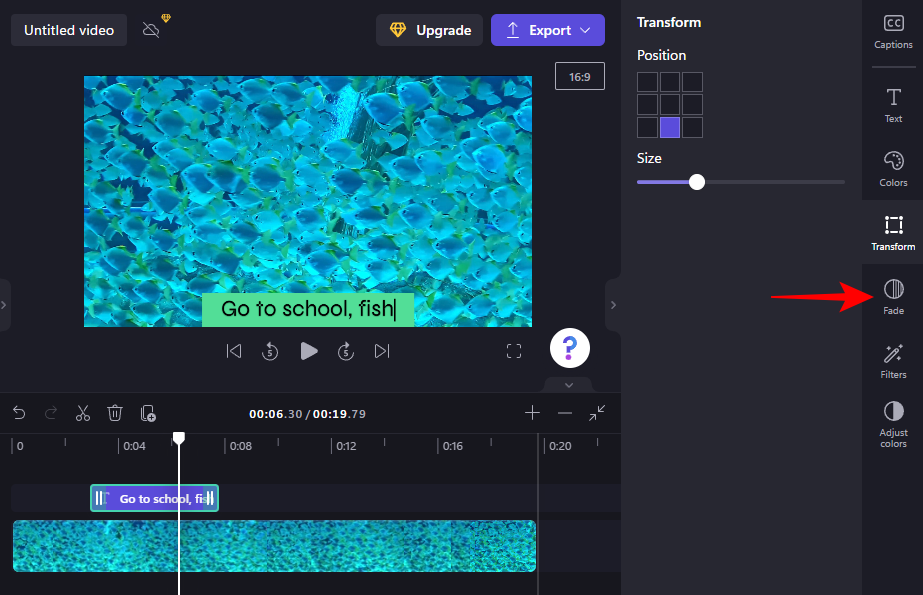
Task: Select the top-left position grid cell
Action: click(x=647, y=82)
